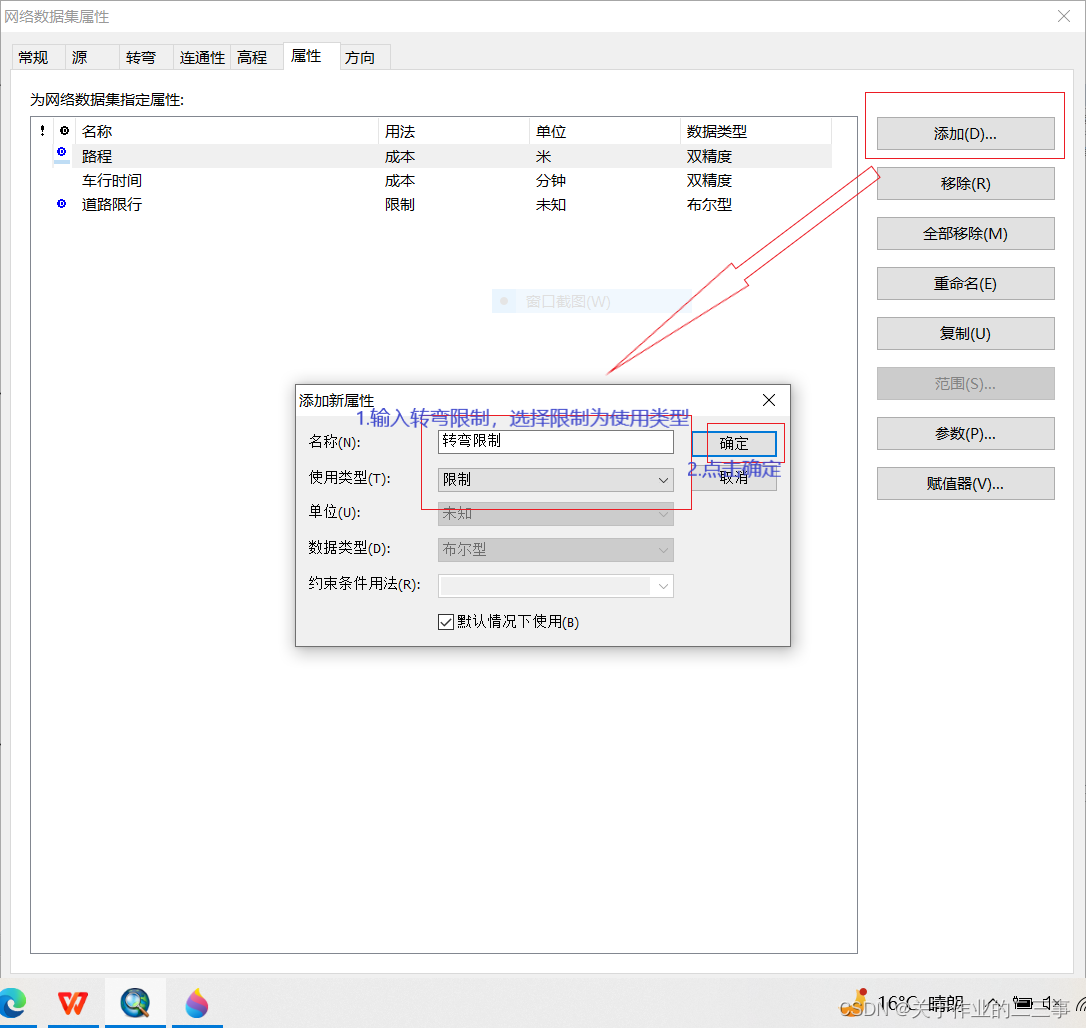Click the 名称 input field with 转弯限制
This screenshot has height=1028, width=1086.
[555, 441]
